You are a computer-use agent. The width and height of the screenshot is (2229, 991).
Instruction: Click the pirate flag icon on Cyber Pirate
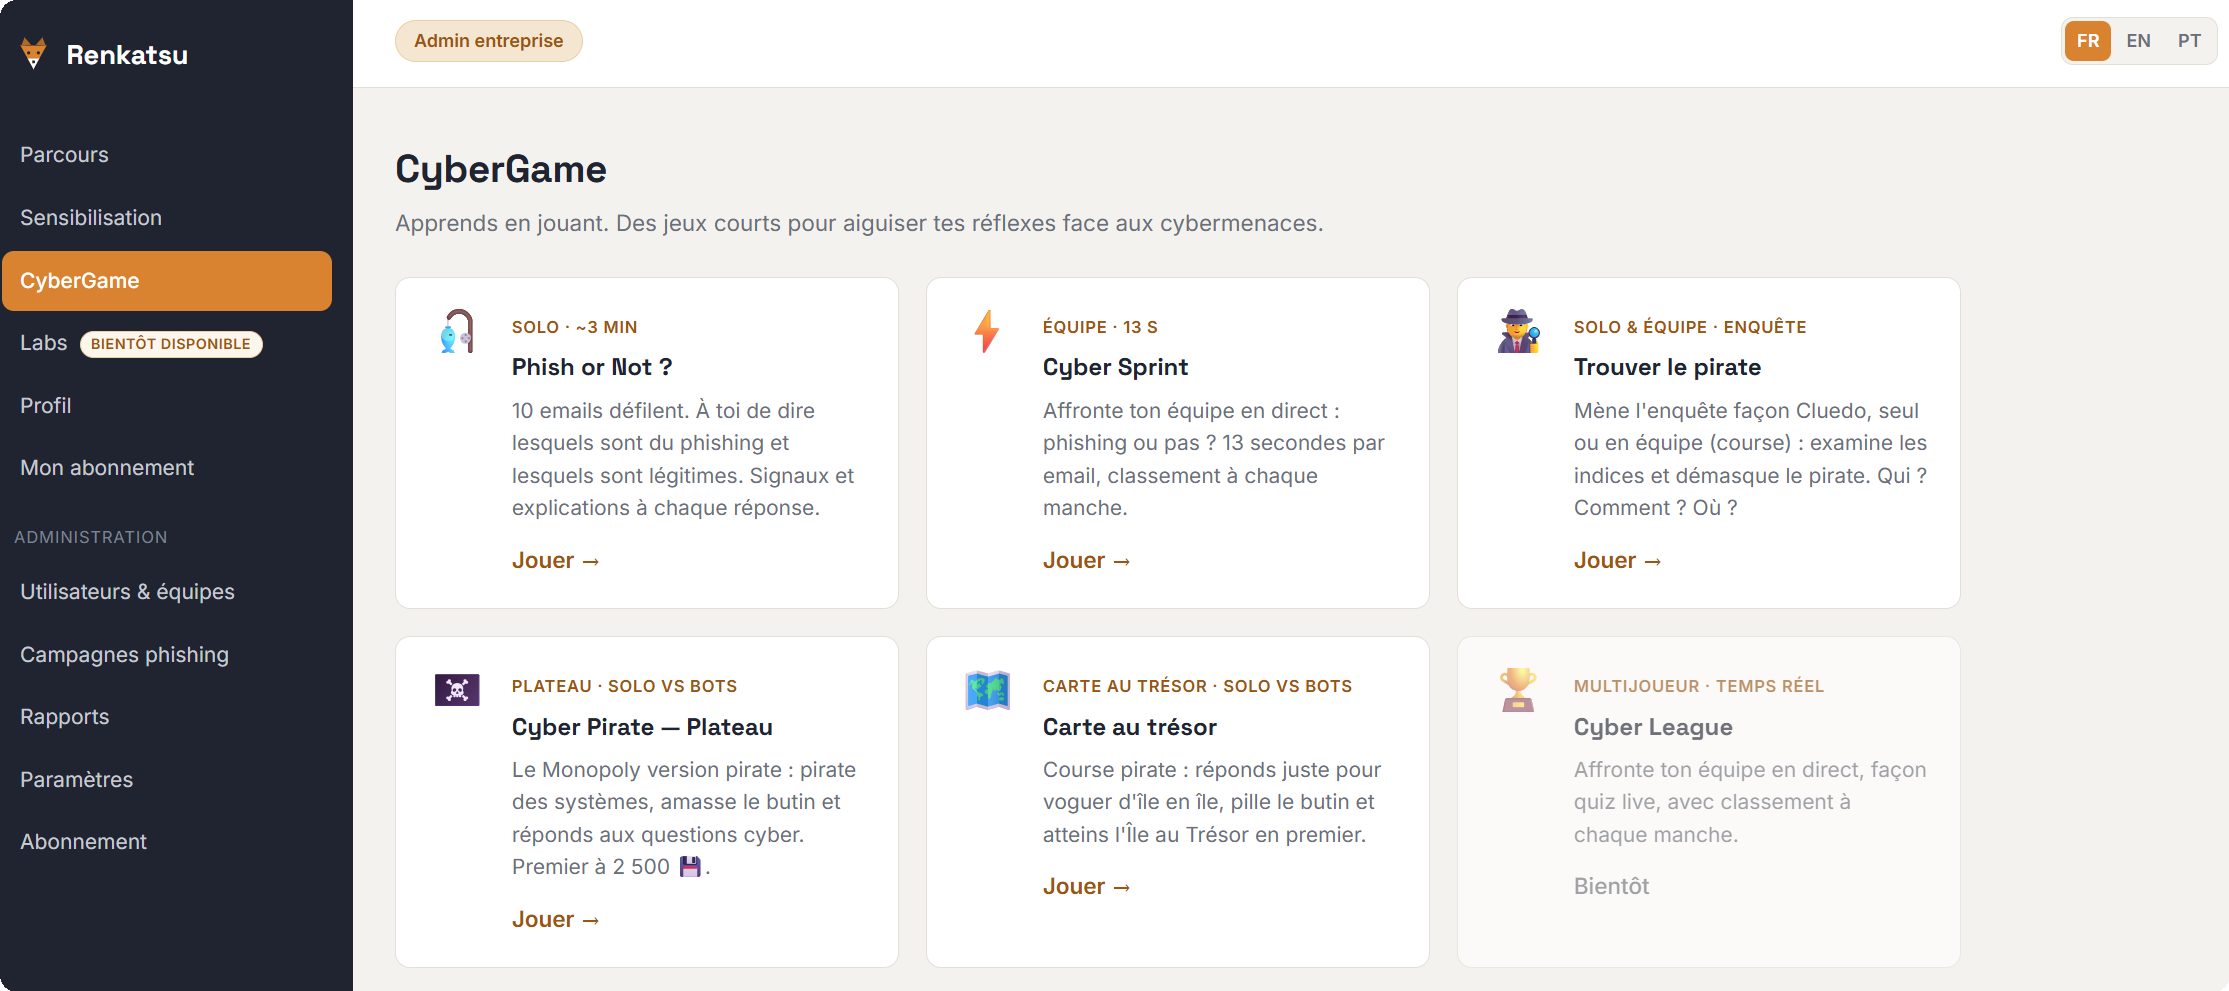pyautogui.click(x=457, y=690)
